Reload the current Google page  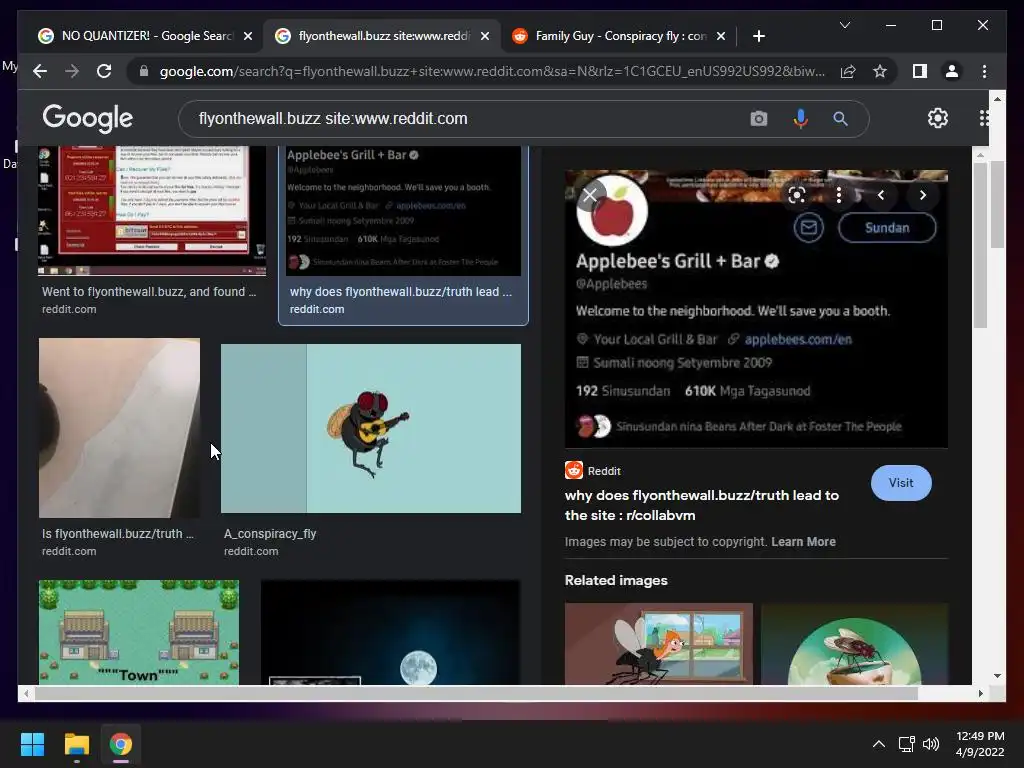point(104,71)
